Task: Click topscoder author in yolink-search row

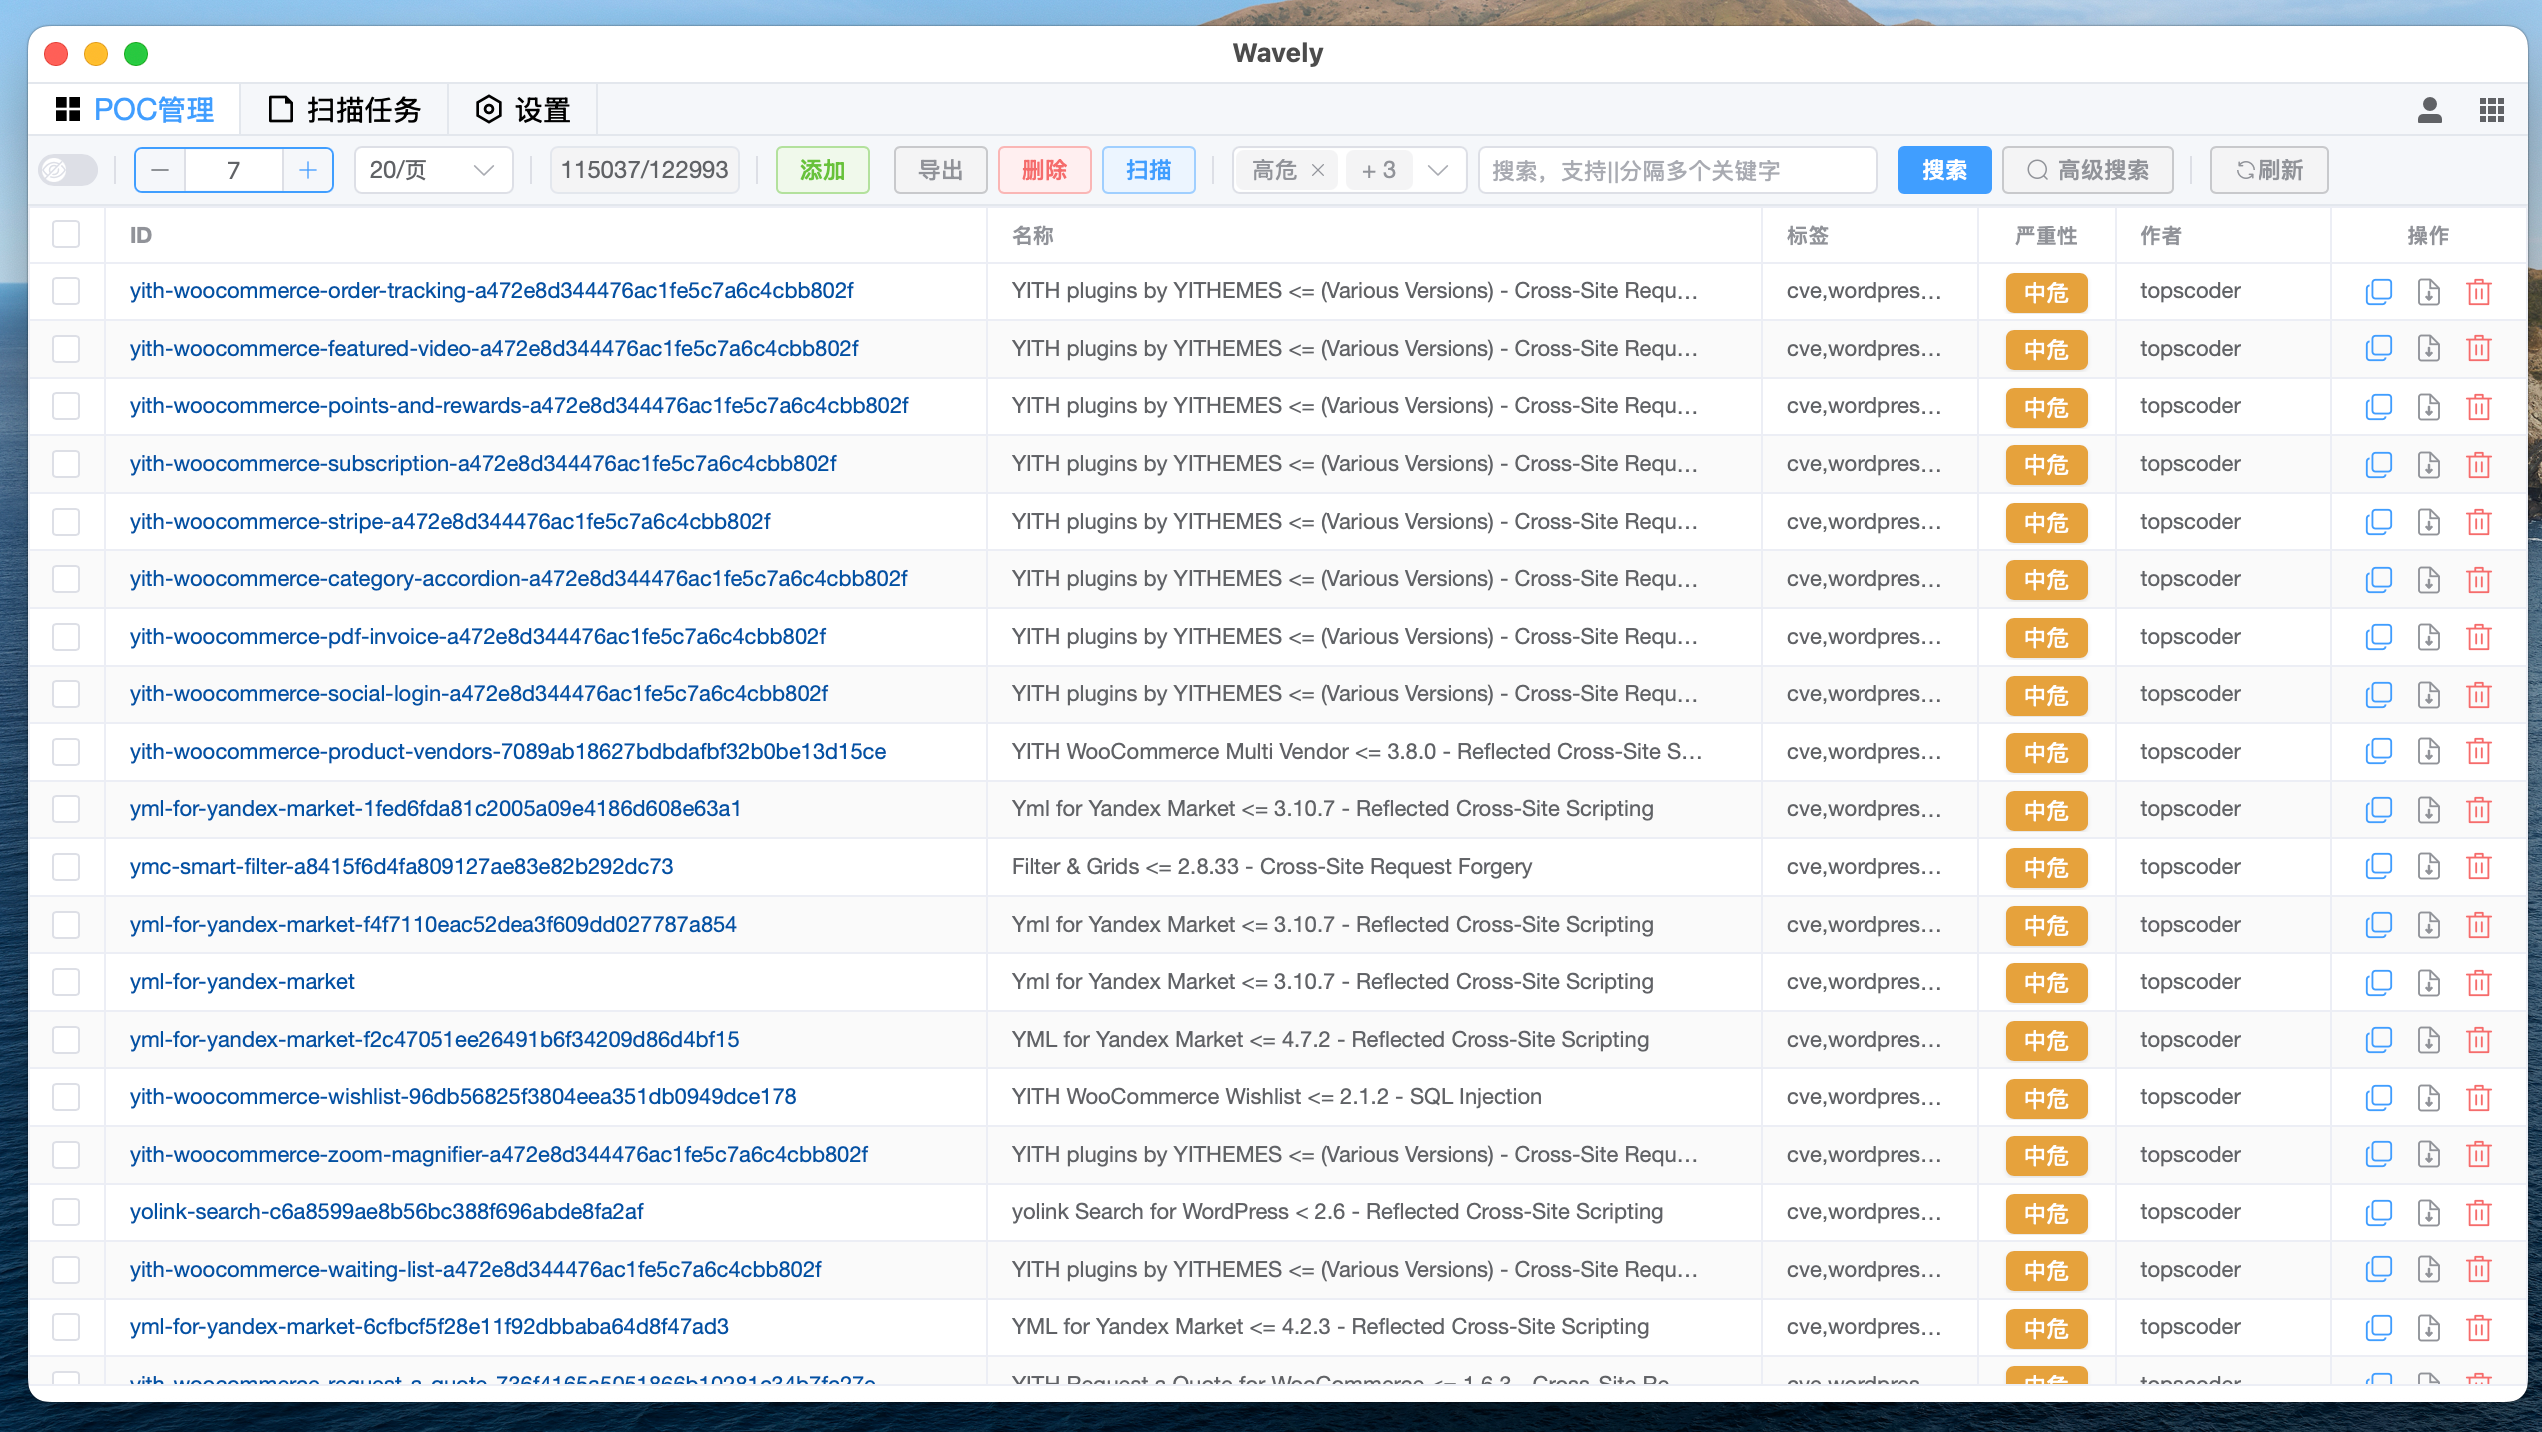Action: 2189,1212
